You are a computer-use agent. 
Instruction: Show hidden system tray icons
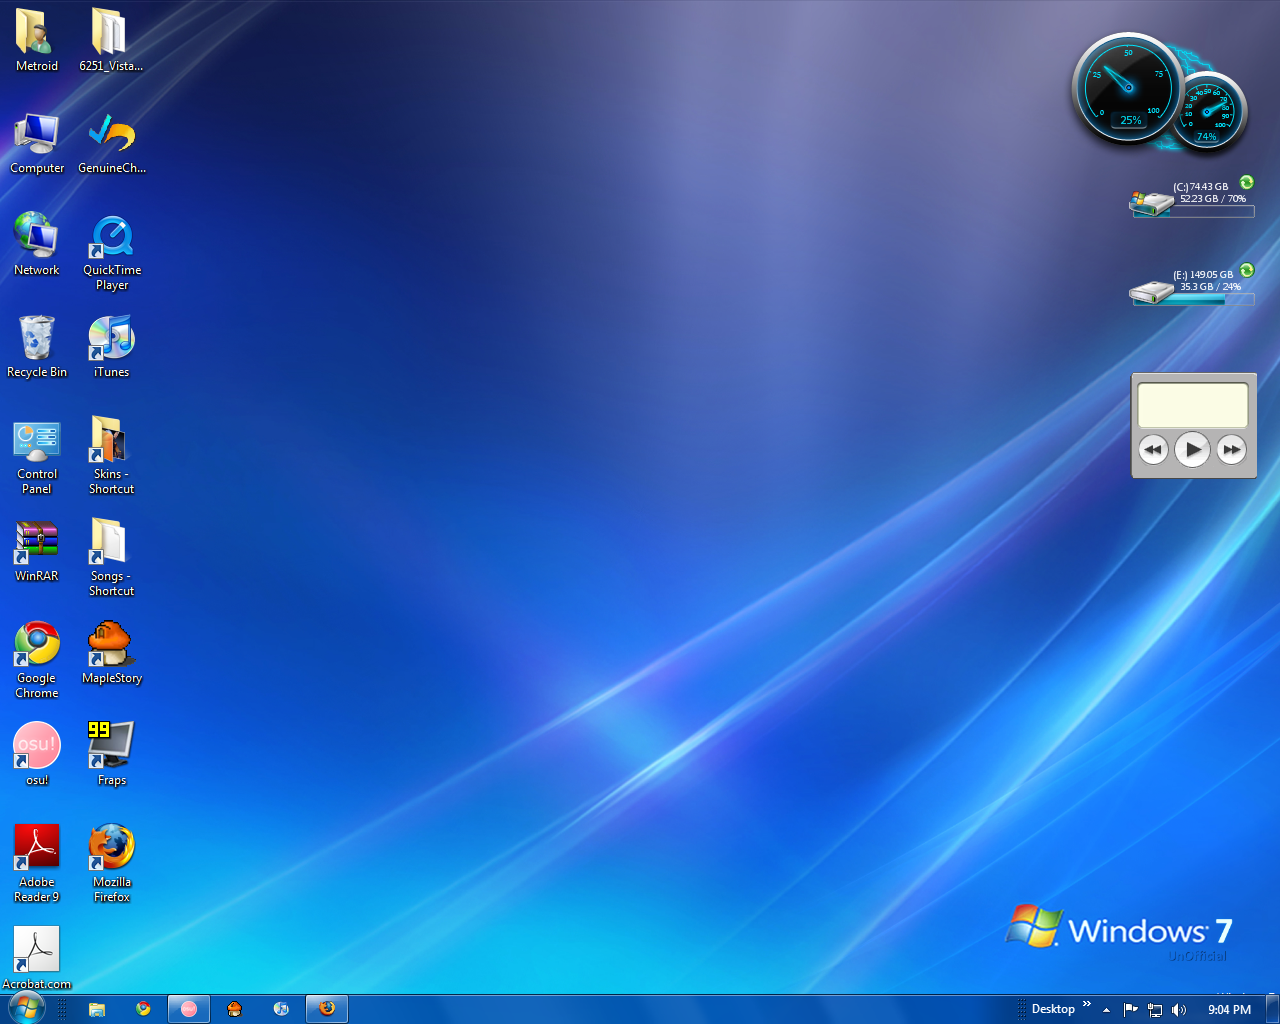point(1106,1010)
